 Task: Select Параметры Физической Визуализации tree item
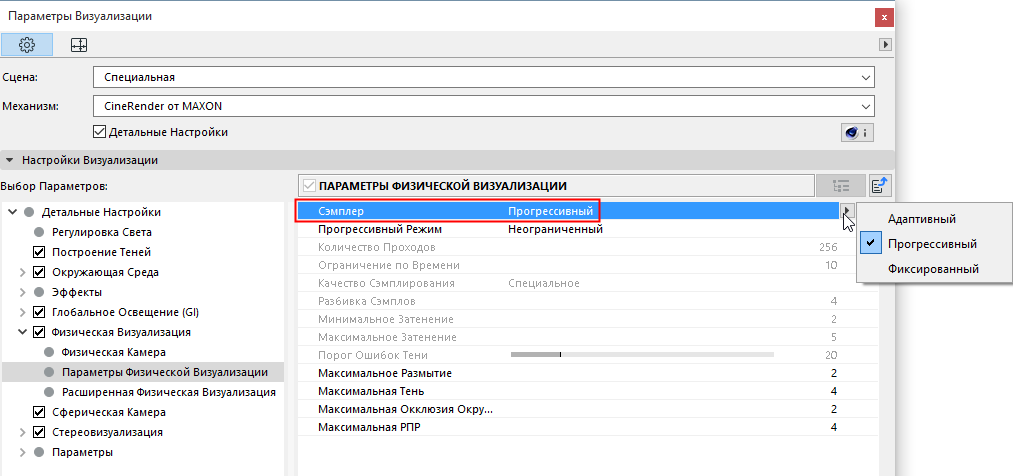click(x=165, y=372)
